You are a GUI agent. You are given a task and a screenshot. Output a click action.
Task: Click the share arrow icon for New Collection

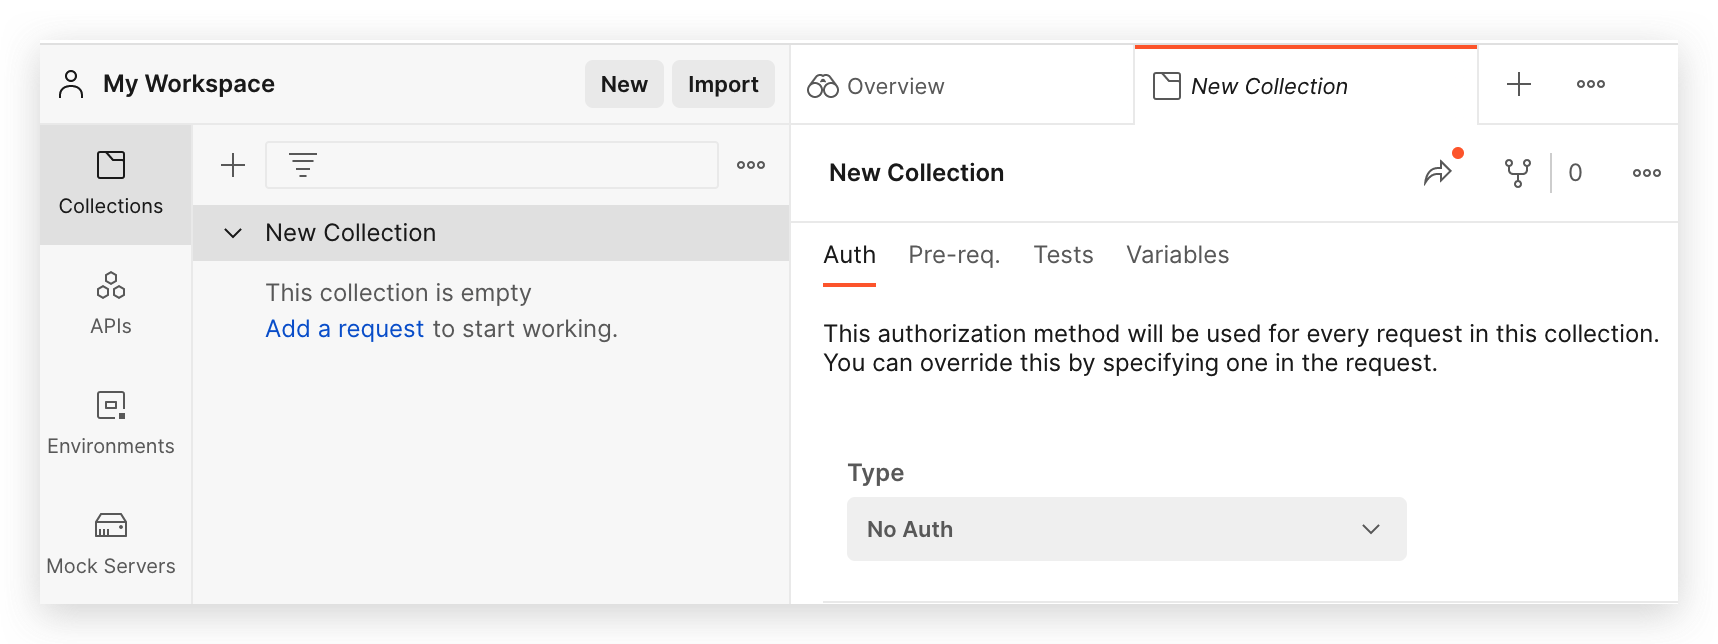(1437, 173)
